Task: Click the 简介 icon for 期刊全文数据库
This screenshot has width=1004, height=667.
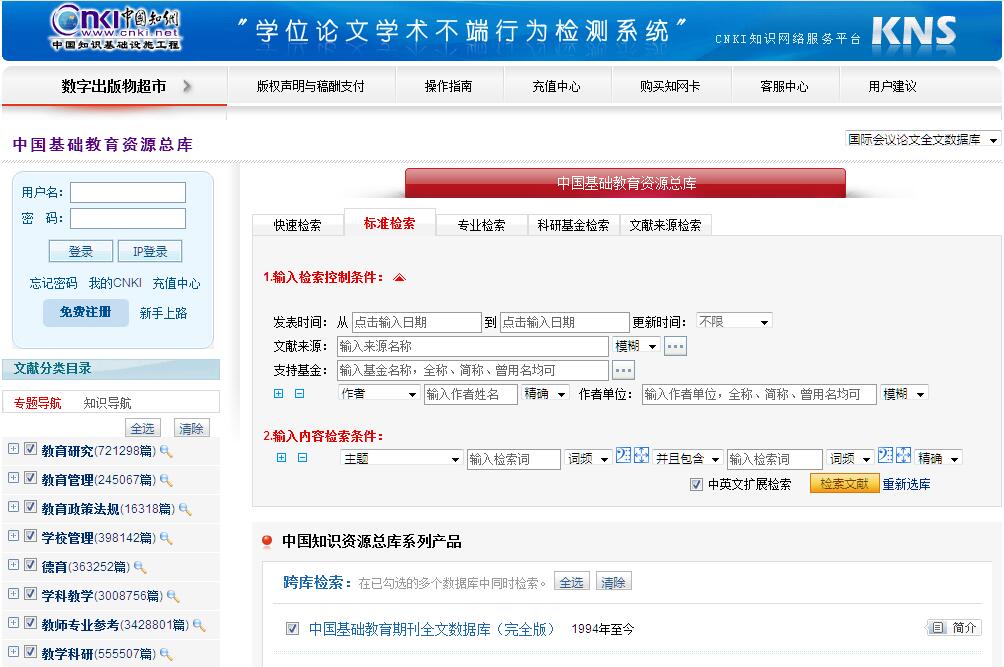Action: [937, 628]
